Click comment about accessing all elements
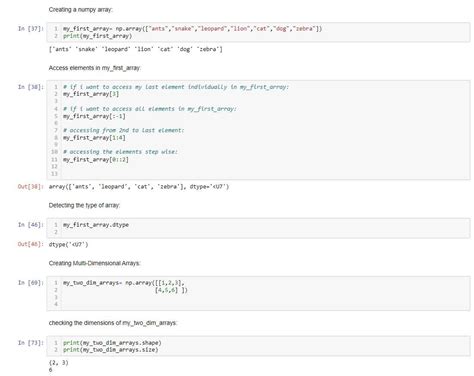474x376 pixels. (x=150, y=109)
